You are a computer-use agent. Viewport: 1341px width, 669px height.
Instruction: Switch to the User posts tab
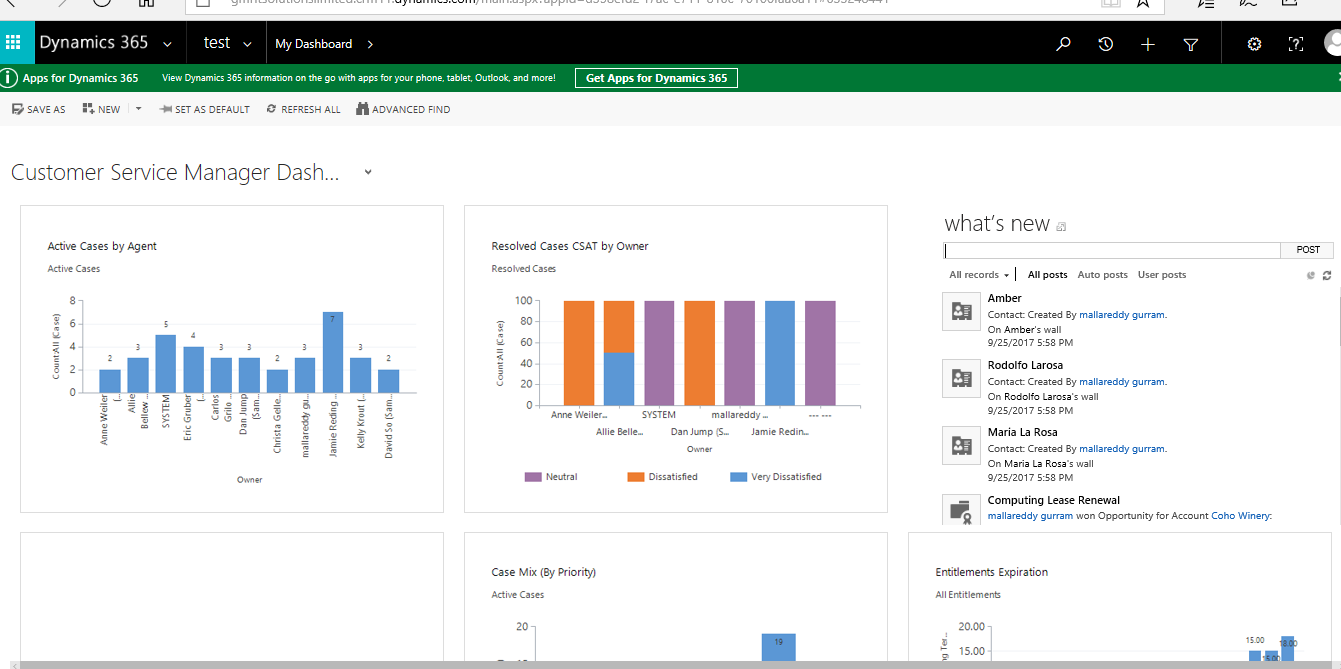[1162, 275]
